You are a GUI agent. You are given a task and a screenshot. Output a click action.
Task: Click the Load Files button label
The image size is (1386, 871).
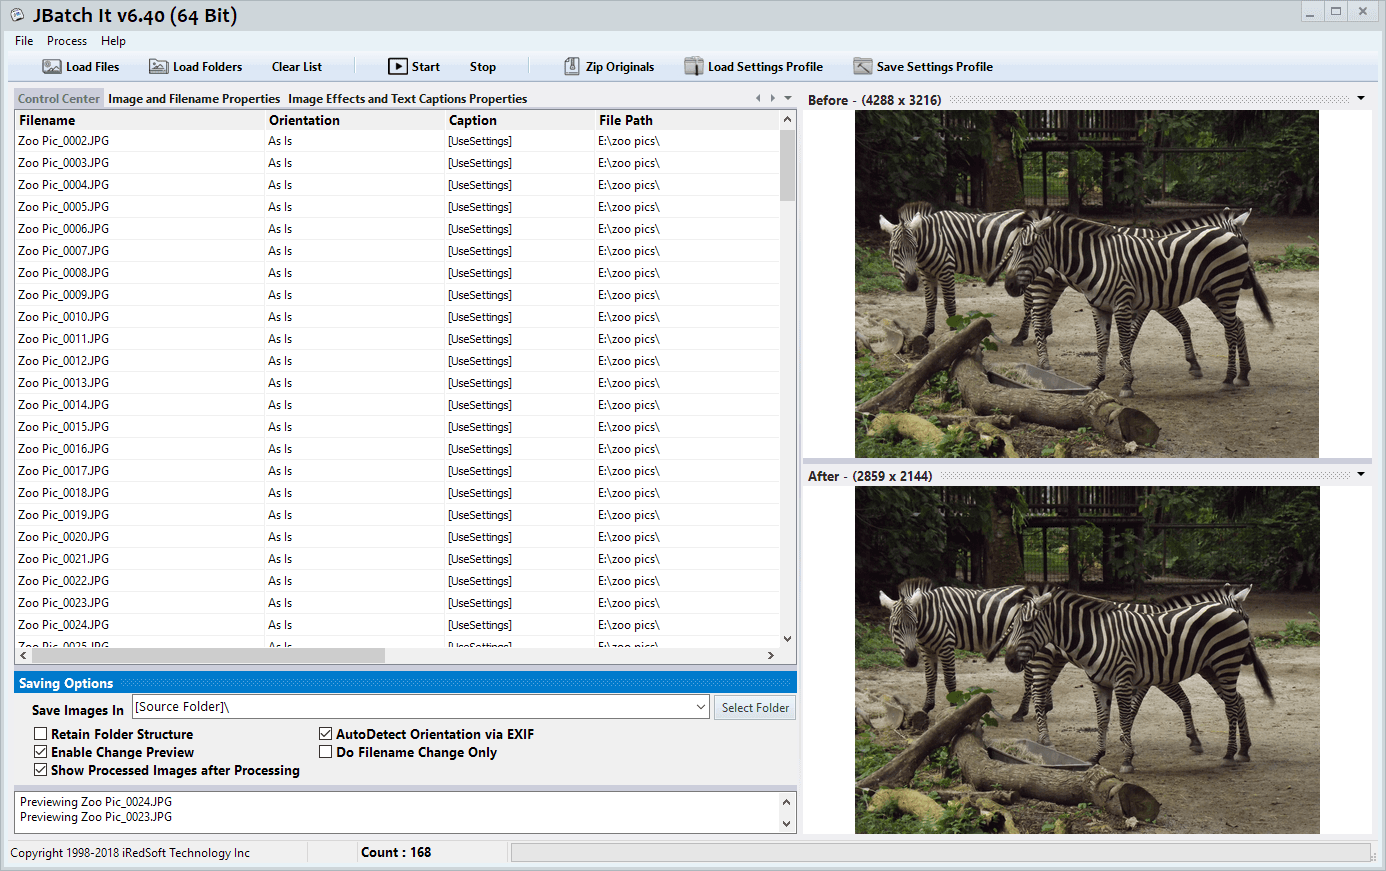[93, 67]
